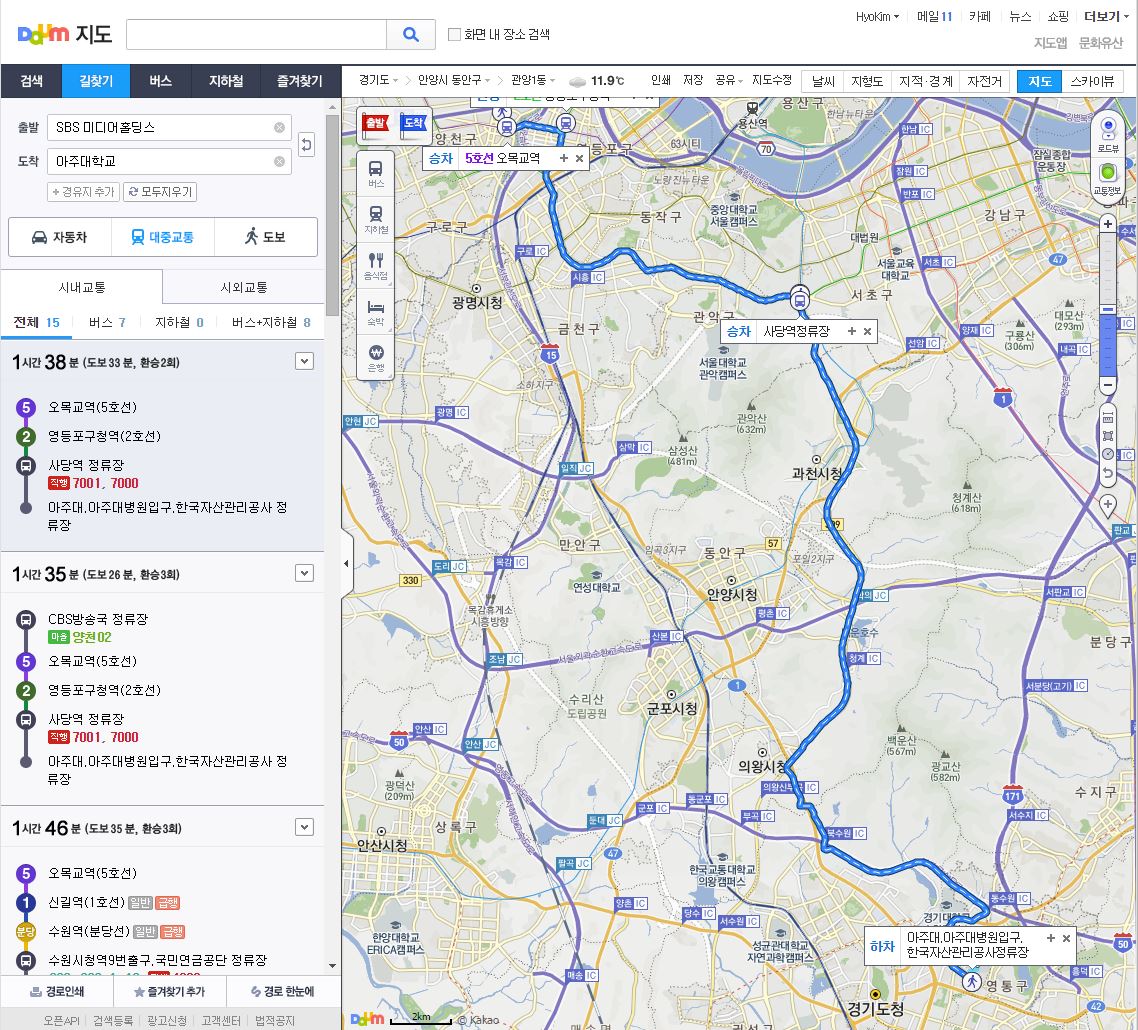Switch to the 지하철 tab
1138x1030 pixels.
pyautogui.click(x=226, y=82)
